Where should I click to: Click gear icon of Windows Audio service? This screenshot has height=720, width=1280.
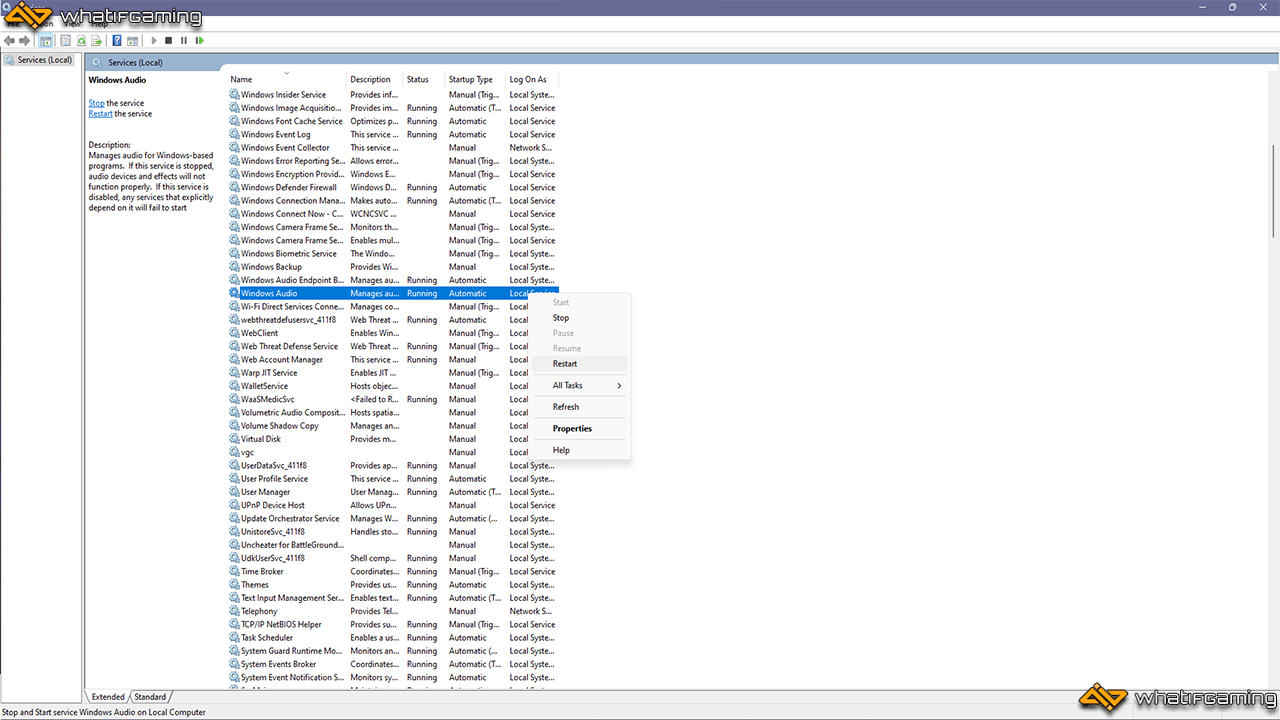[x=235, y=294]
